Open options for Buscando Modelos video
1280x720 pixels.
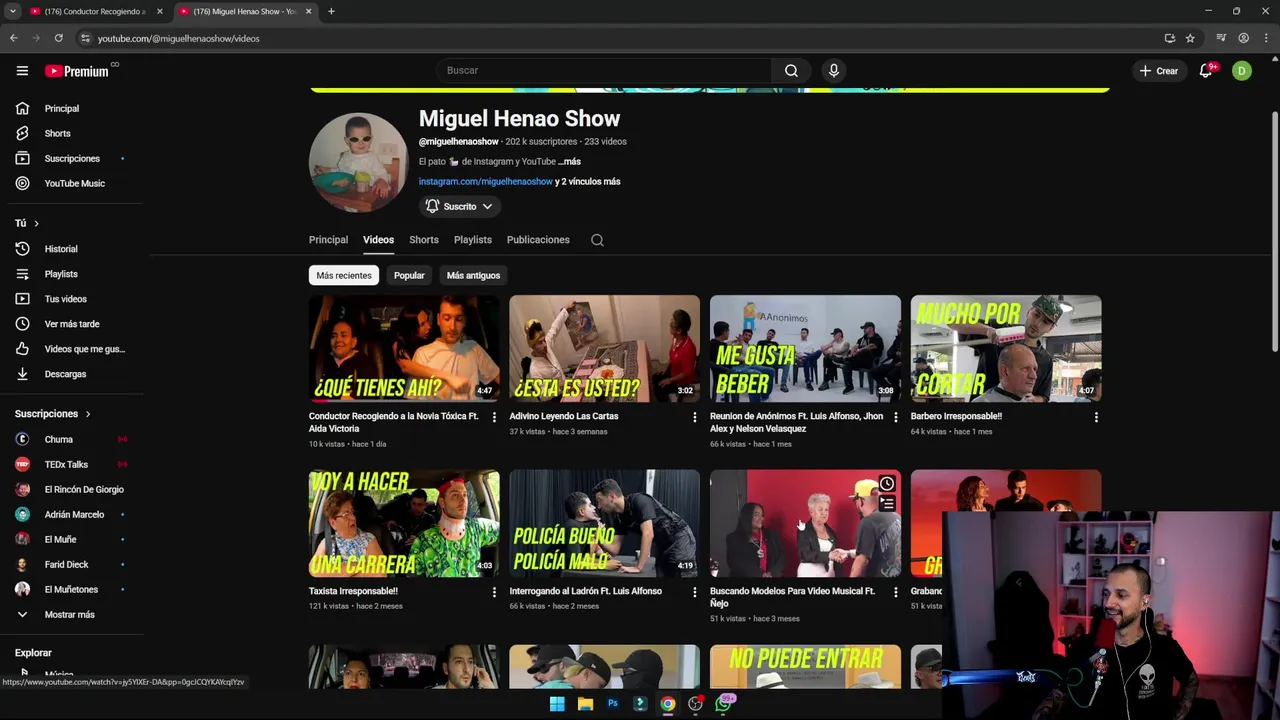895,592
